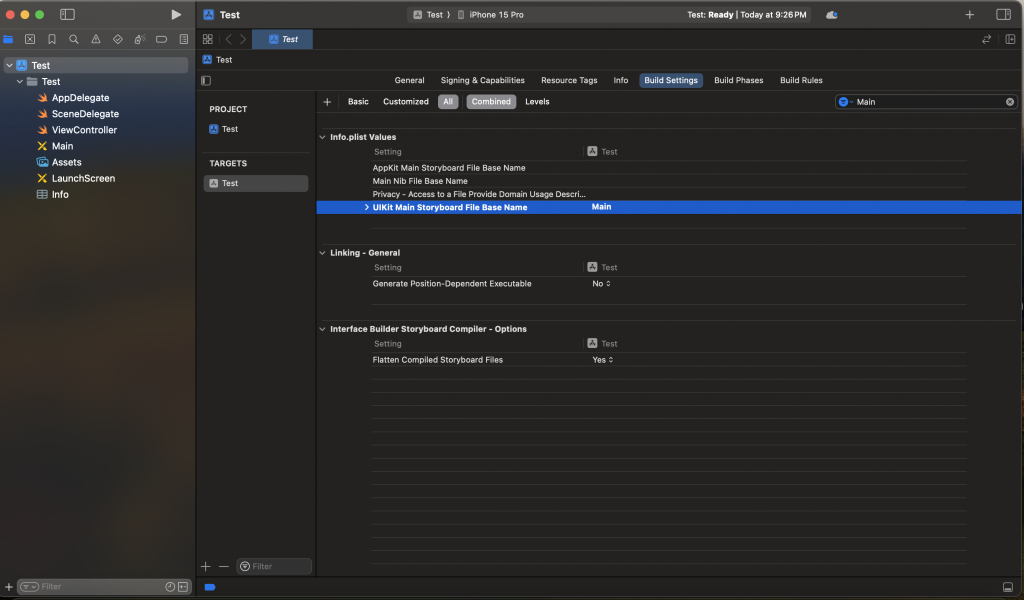Go forward with the right chevron

pos(243,39)
